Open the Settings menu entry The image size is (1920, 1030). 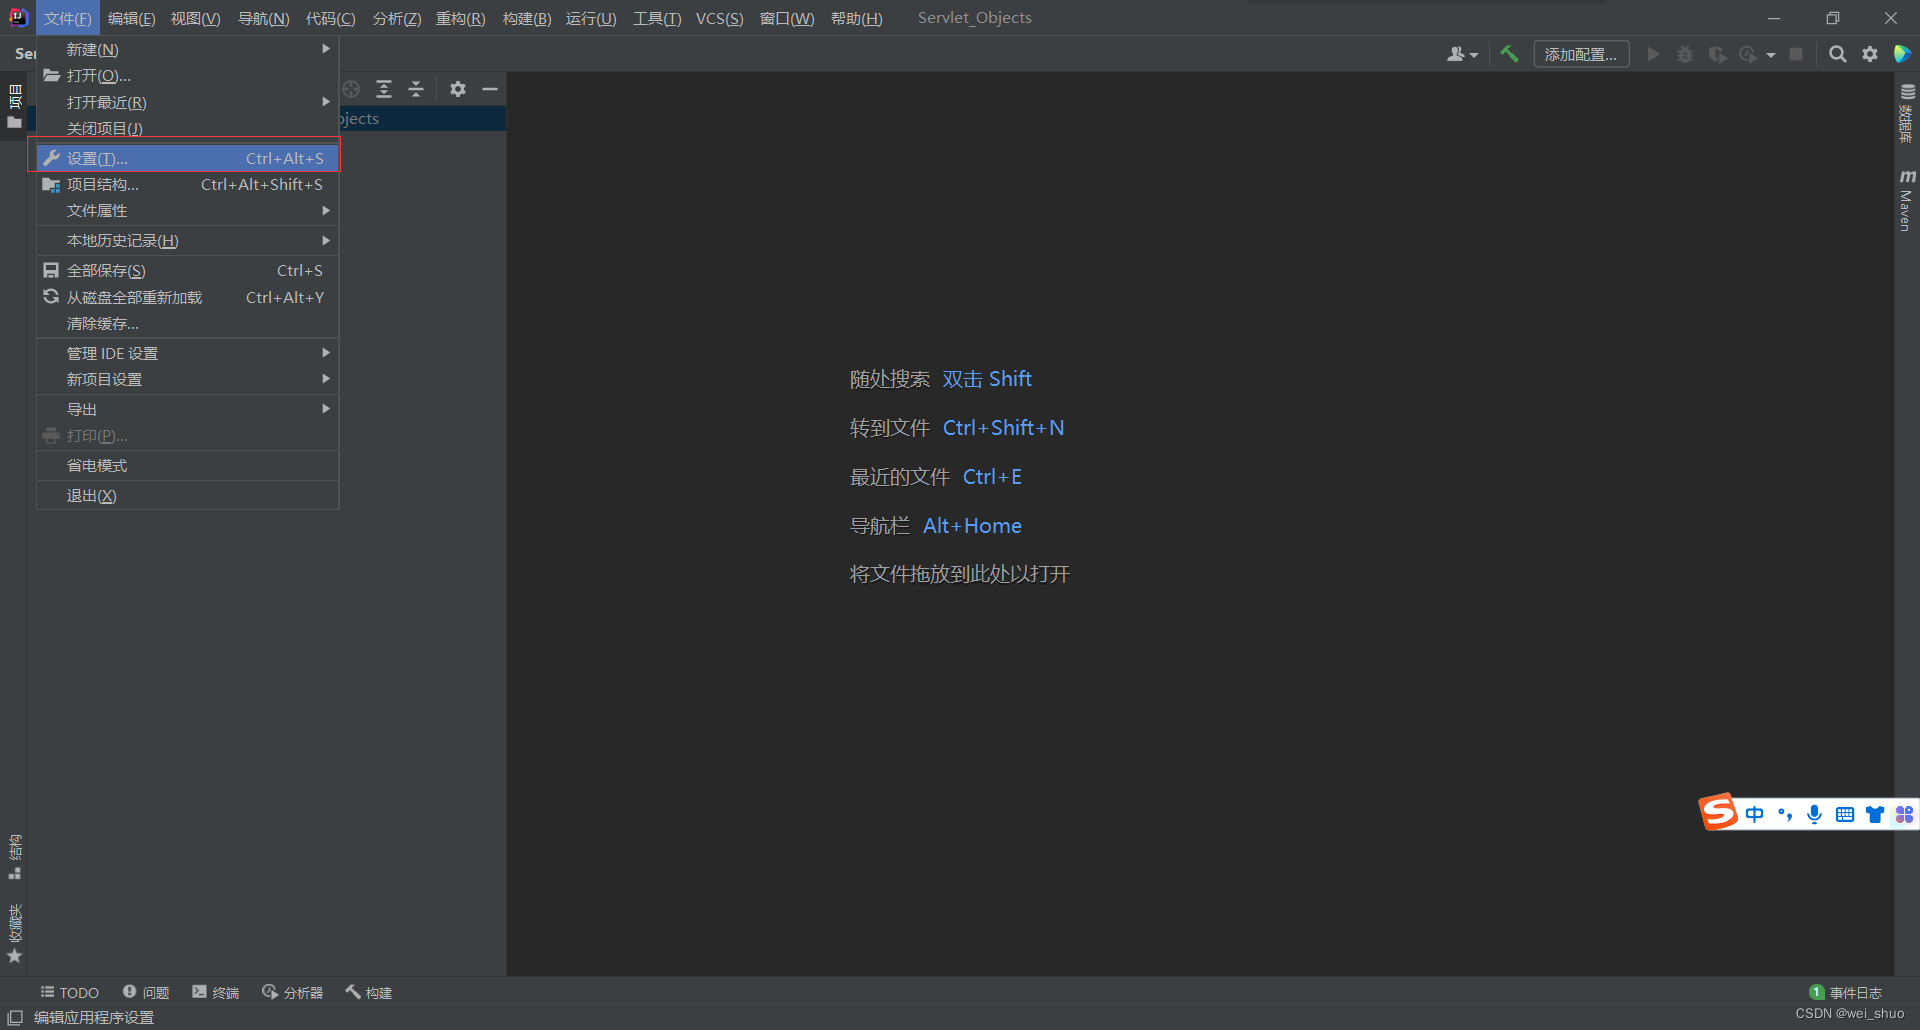(188, 158)
